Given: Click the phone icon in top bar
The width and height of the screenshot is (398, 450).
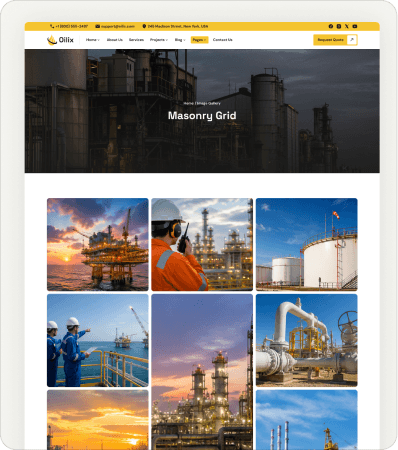Looking at the screenshot, I should click(x=52, y=26).
